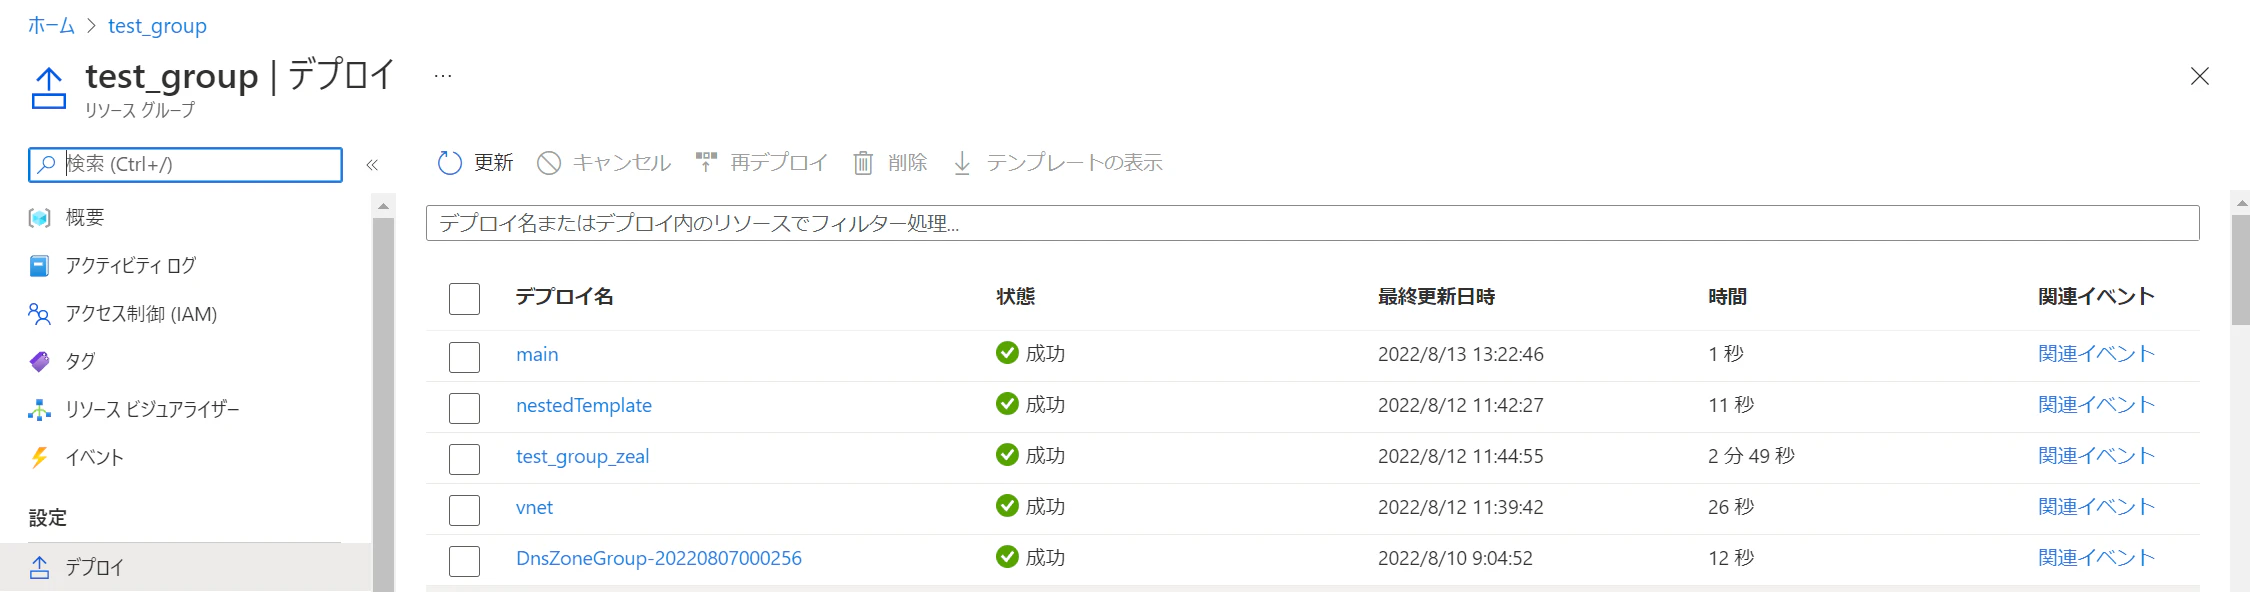The image size is (2250, 592).
Task: Open the test_group_zeal deployment link
Action: 582,456
